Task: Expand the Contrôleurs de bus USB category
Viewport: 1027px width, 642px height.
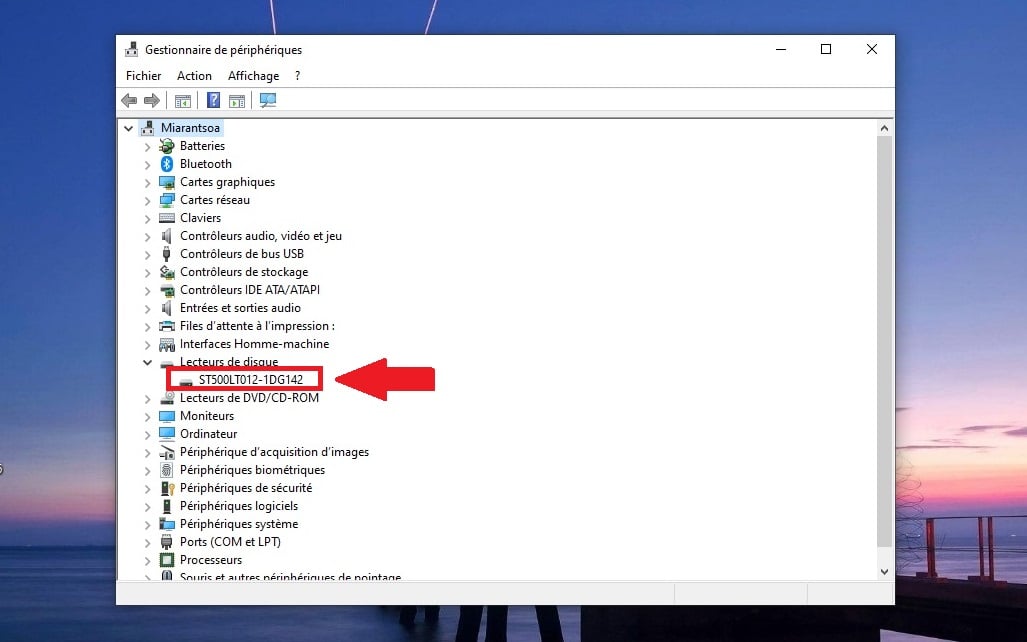Action: pyautogui.click(x=147, y=253)
